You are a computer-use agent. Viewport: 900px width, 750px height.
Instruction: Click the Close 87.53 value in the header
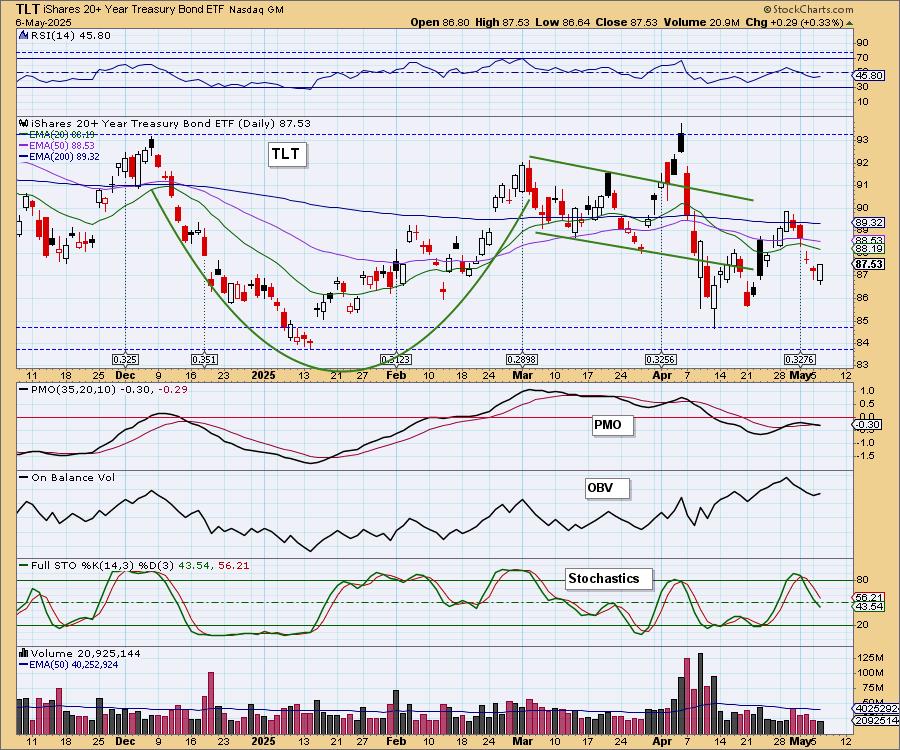625,22
